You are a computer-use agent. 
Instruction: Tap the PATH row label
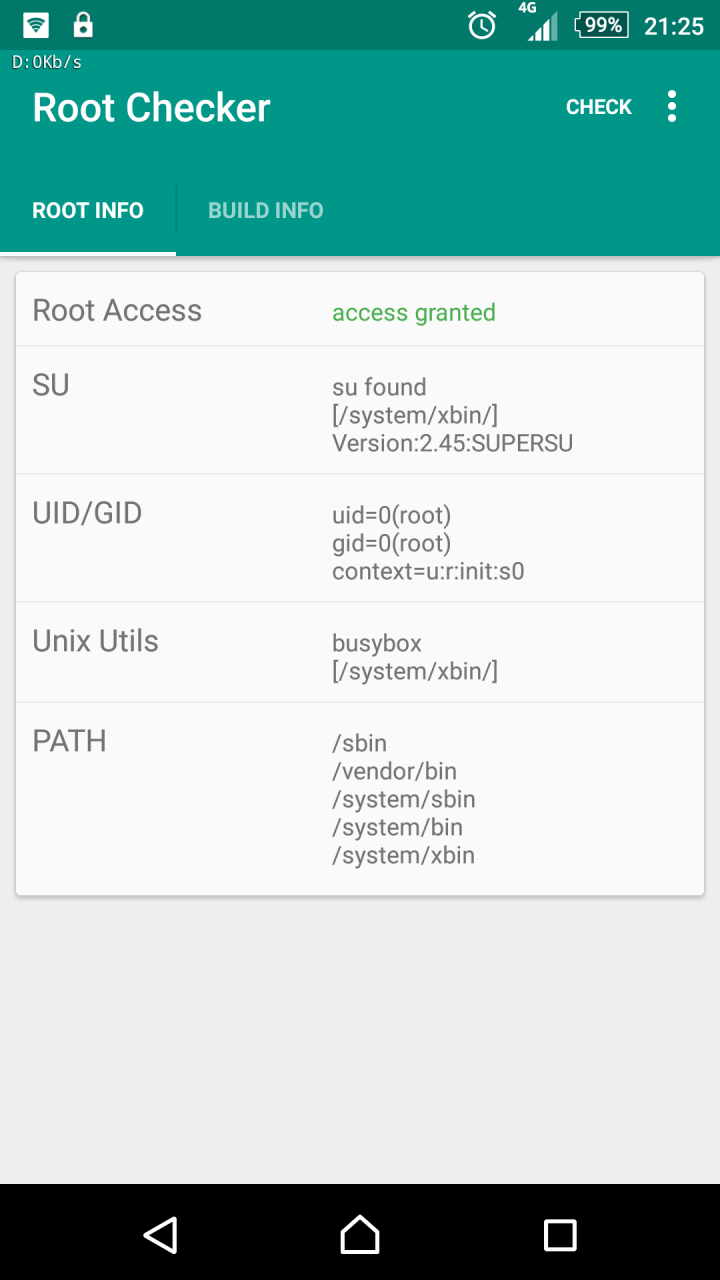[x=70, y=741]
